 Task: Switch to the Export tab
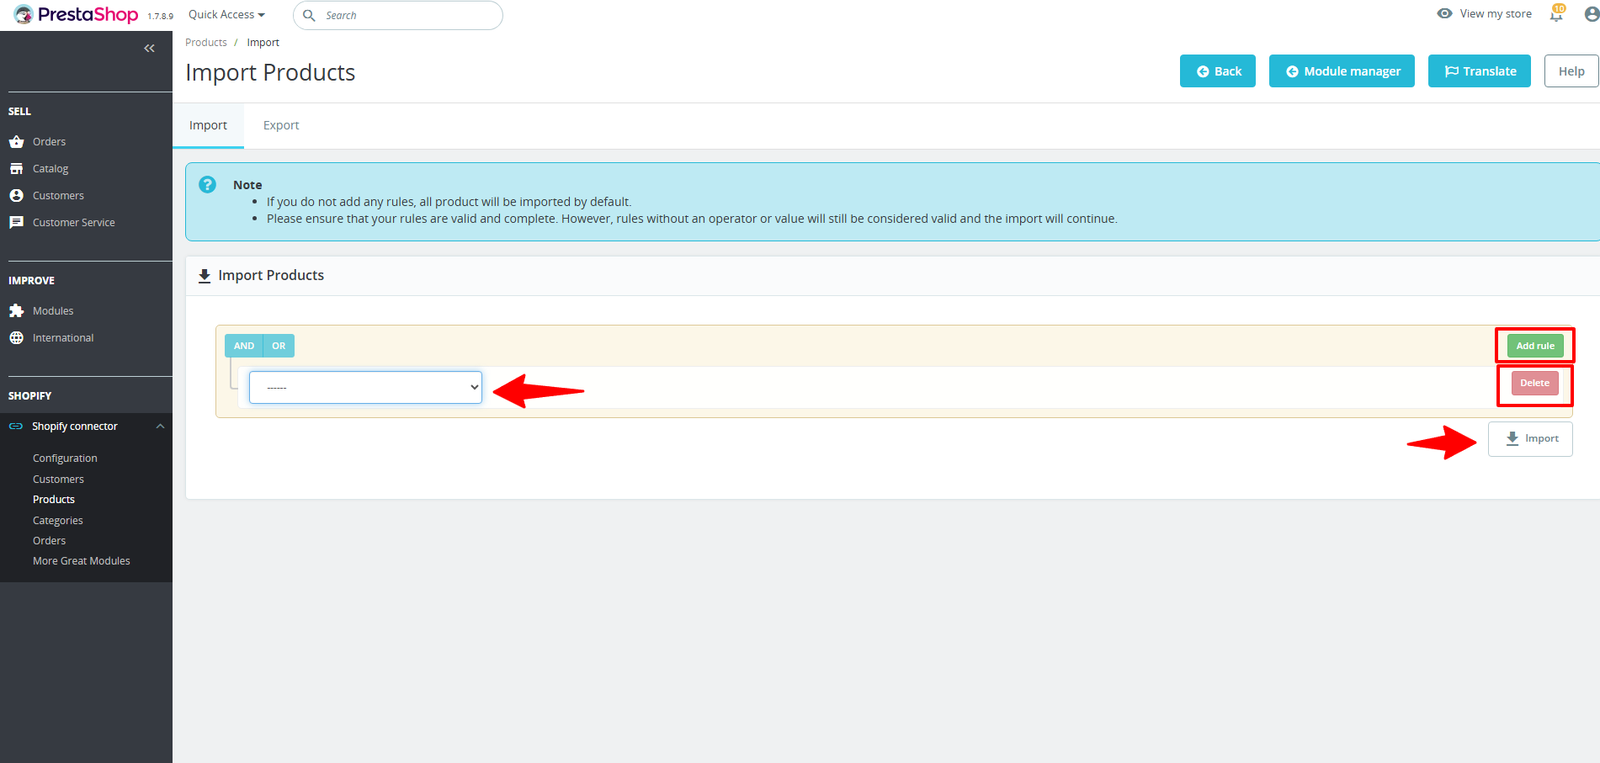281,126
